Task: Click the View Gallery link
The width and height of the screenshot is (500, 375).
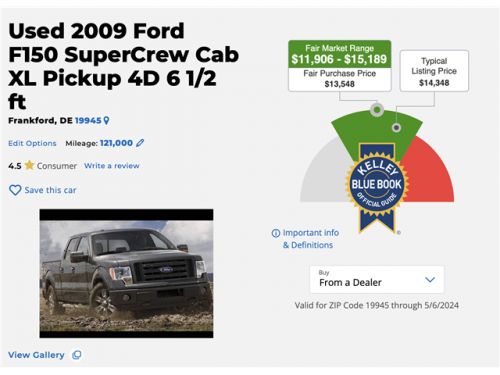Action: pyautogui.click(x=36, y=355)
